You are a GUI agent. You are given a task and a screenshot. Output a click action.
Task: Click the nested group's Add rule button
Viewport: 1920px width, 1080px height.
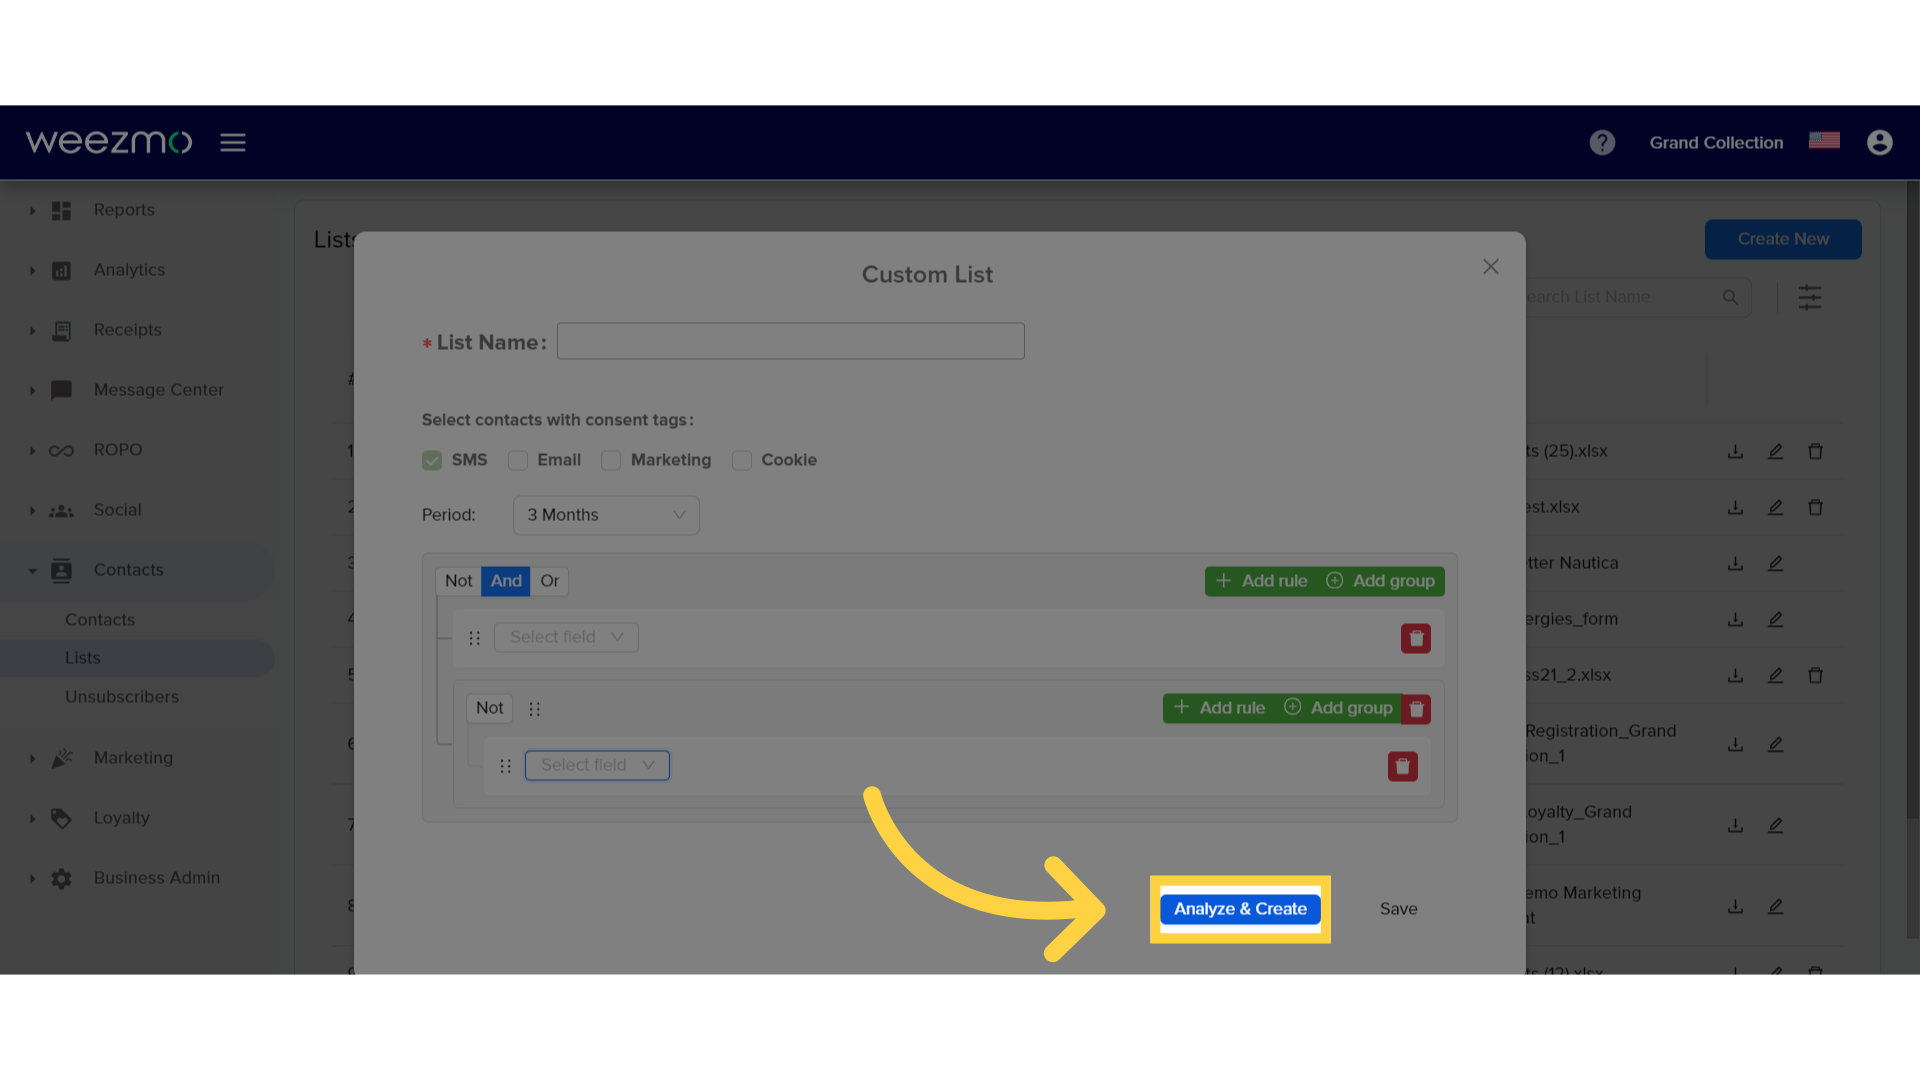pyautogui.click(x=1219, y=708)
